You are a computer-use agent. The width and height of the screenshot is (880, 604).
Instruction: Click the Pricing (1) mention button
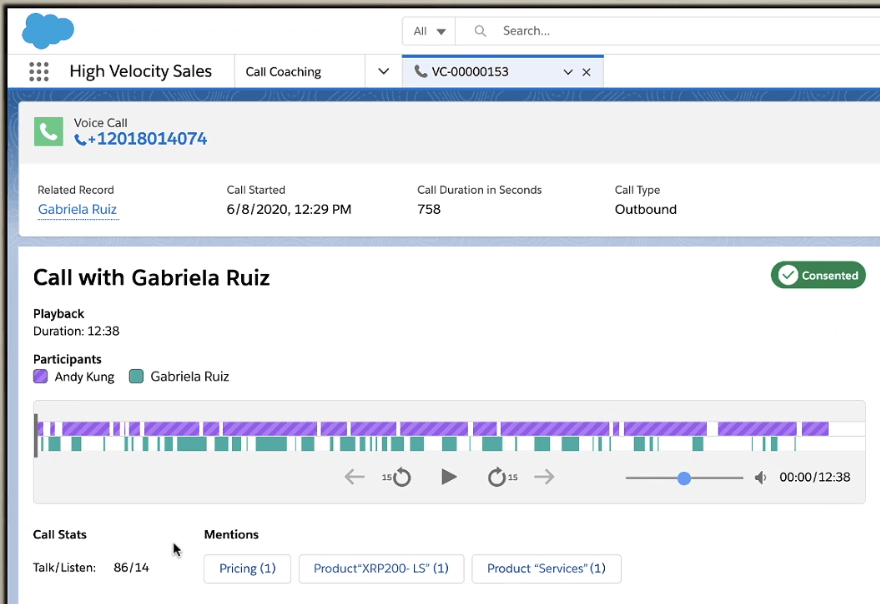[x=248, y=569]
